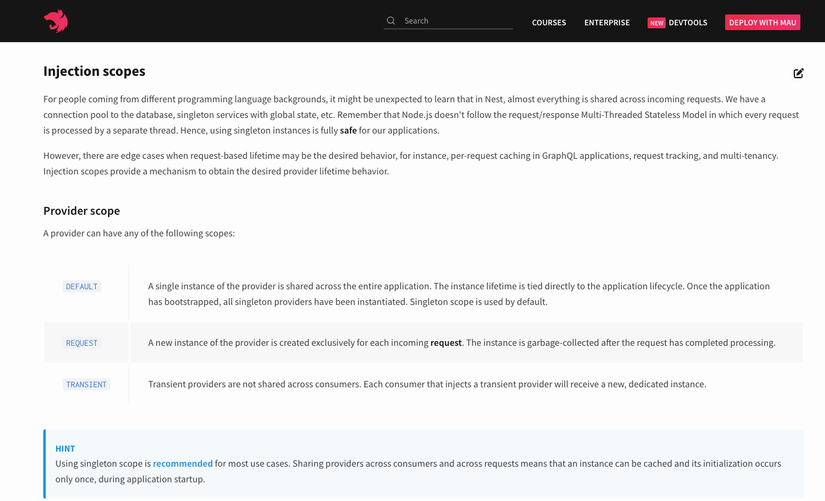This screenshot has height=501, width=825.
Task: Click the red NEW badge
Action: point(656,23)
